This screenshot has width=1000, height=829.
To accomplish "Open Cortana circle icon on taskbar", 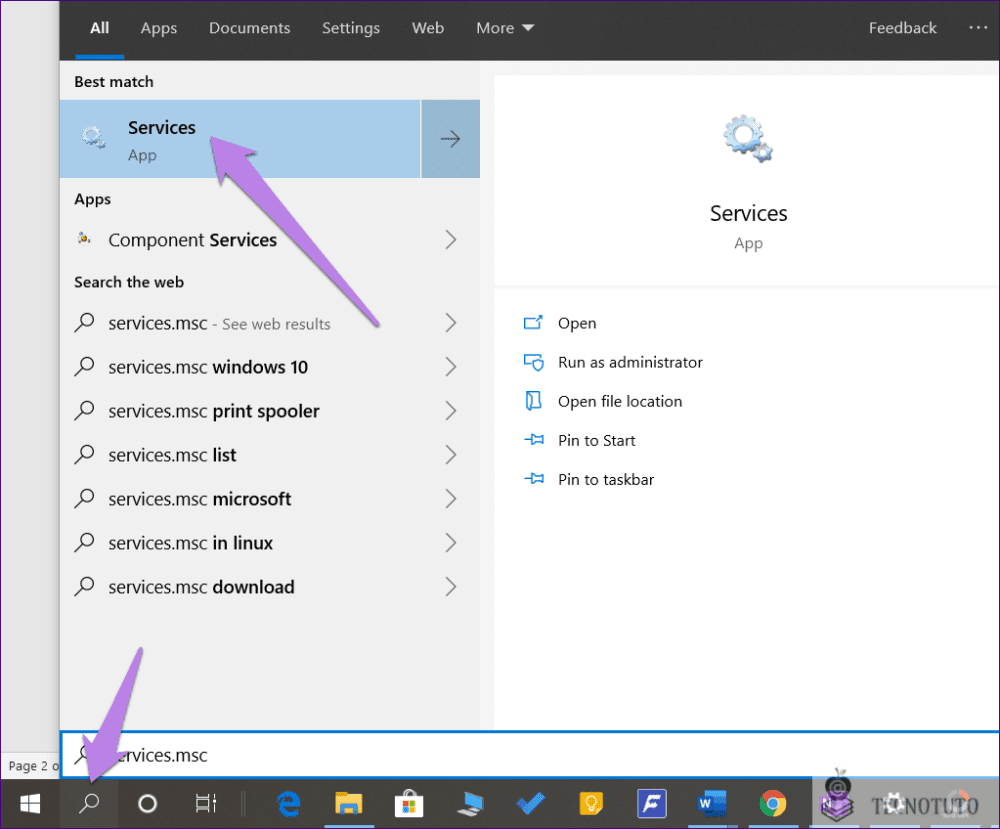I will point(147,803).
